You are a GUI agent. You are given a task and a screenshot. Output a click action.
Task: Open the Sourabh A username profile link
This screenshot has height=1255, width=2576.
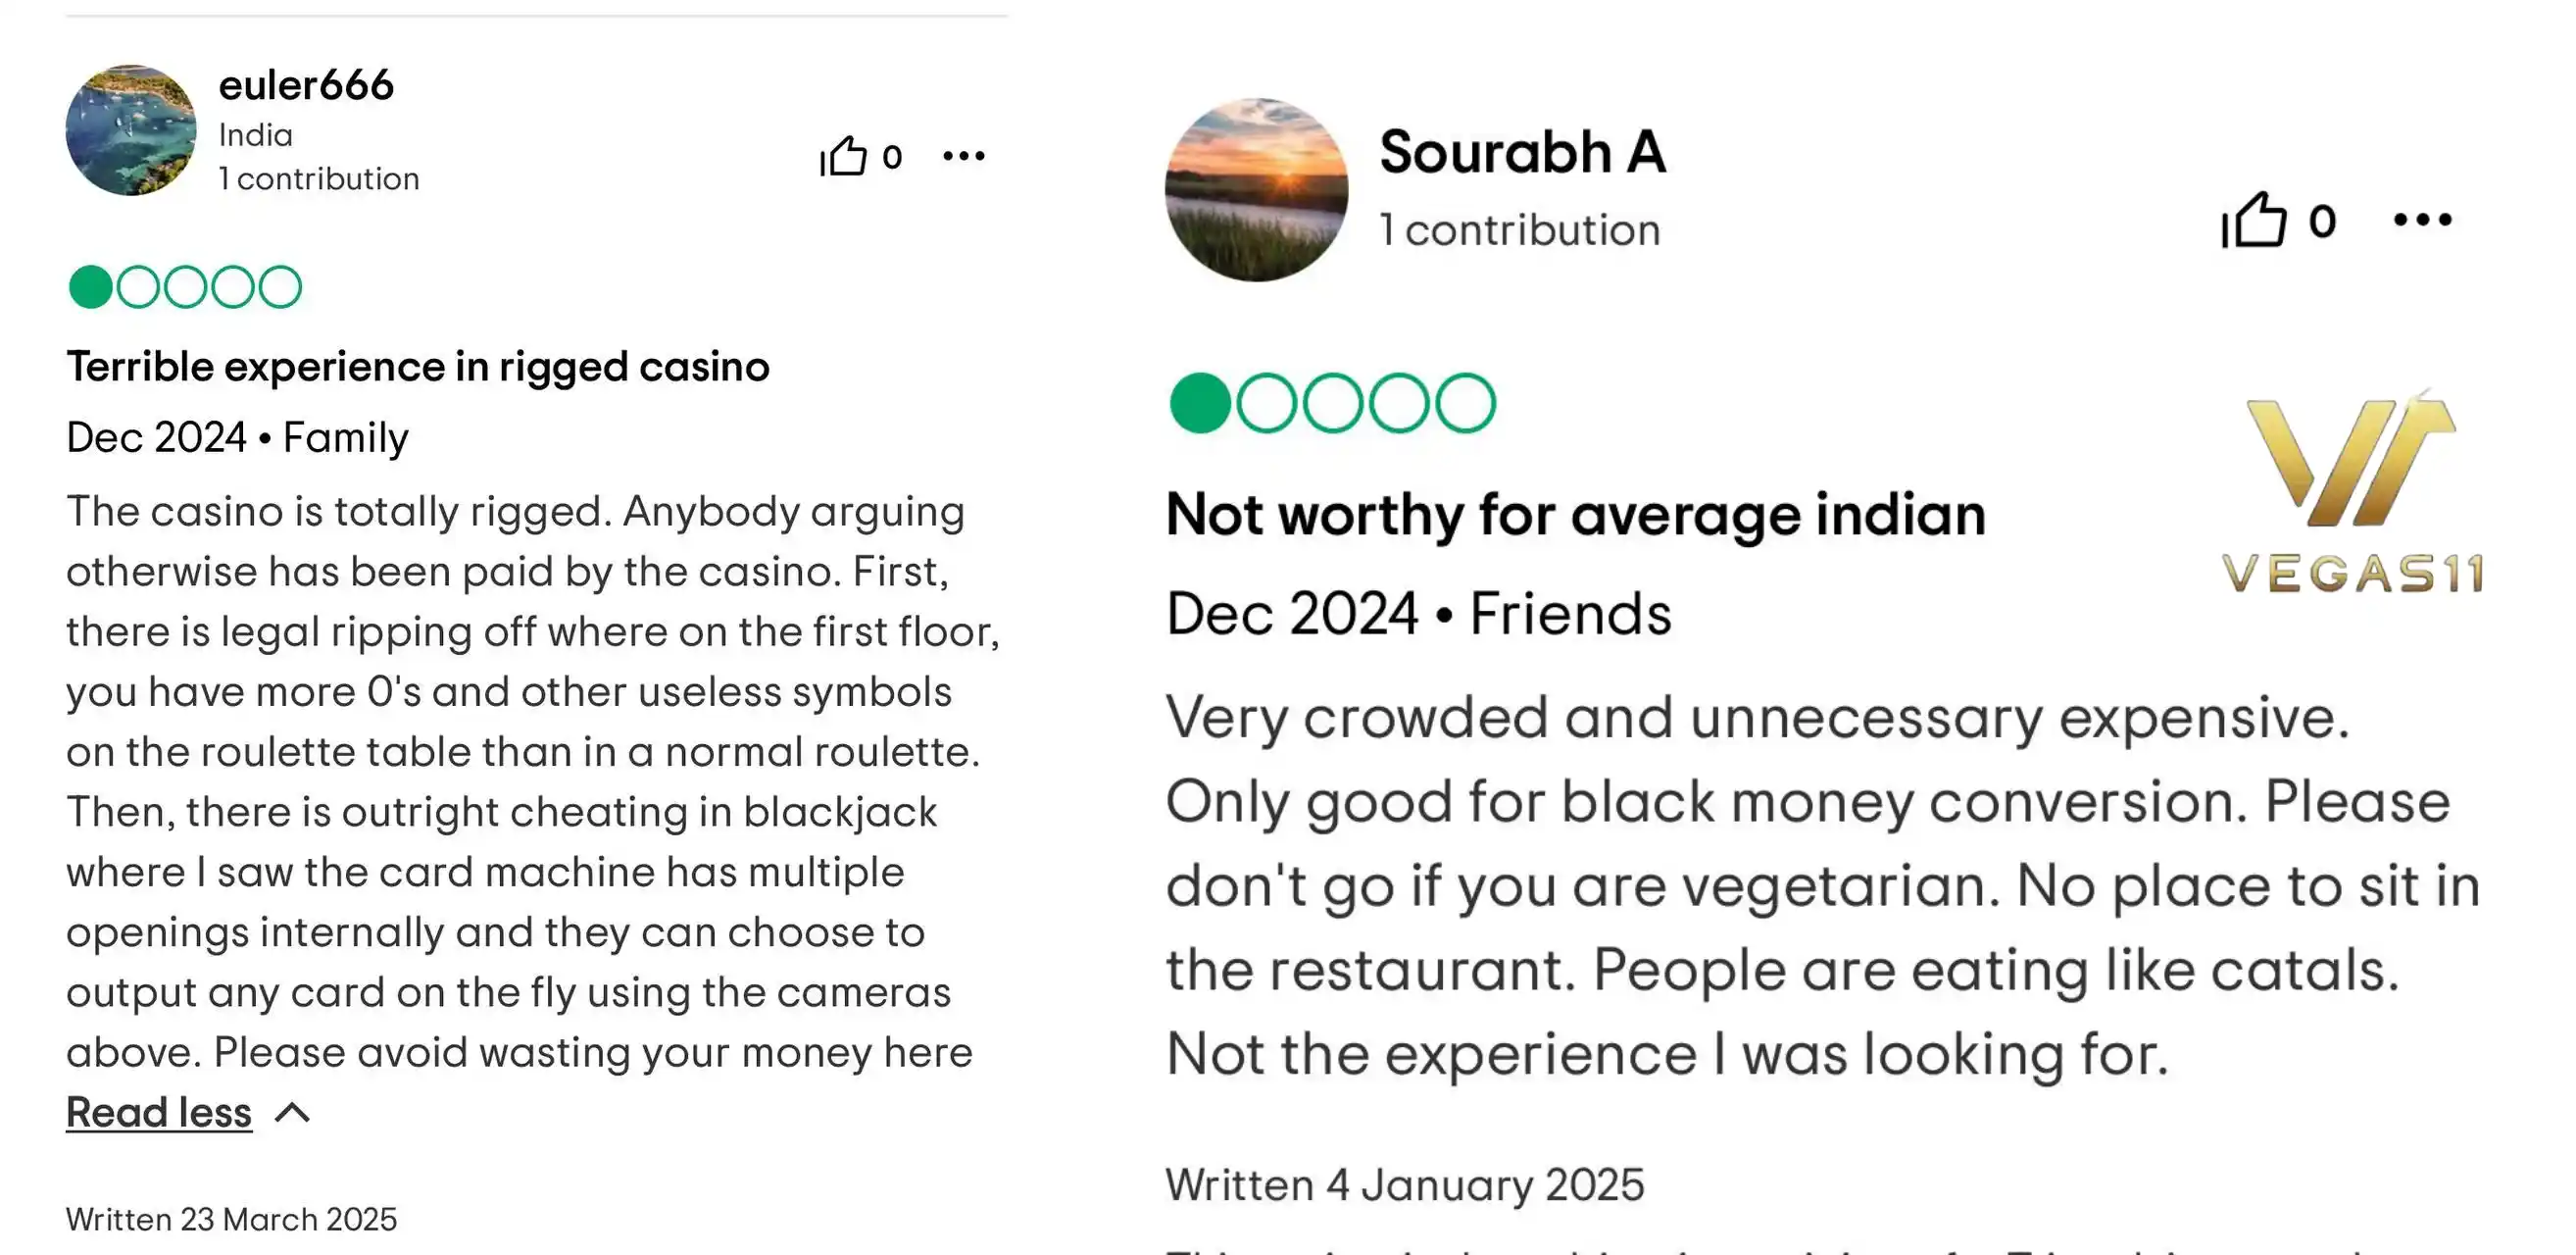[x=1522, y=152]
